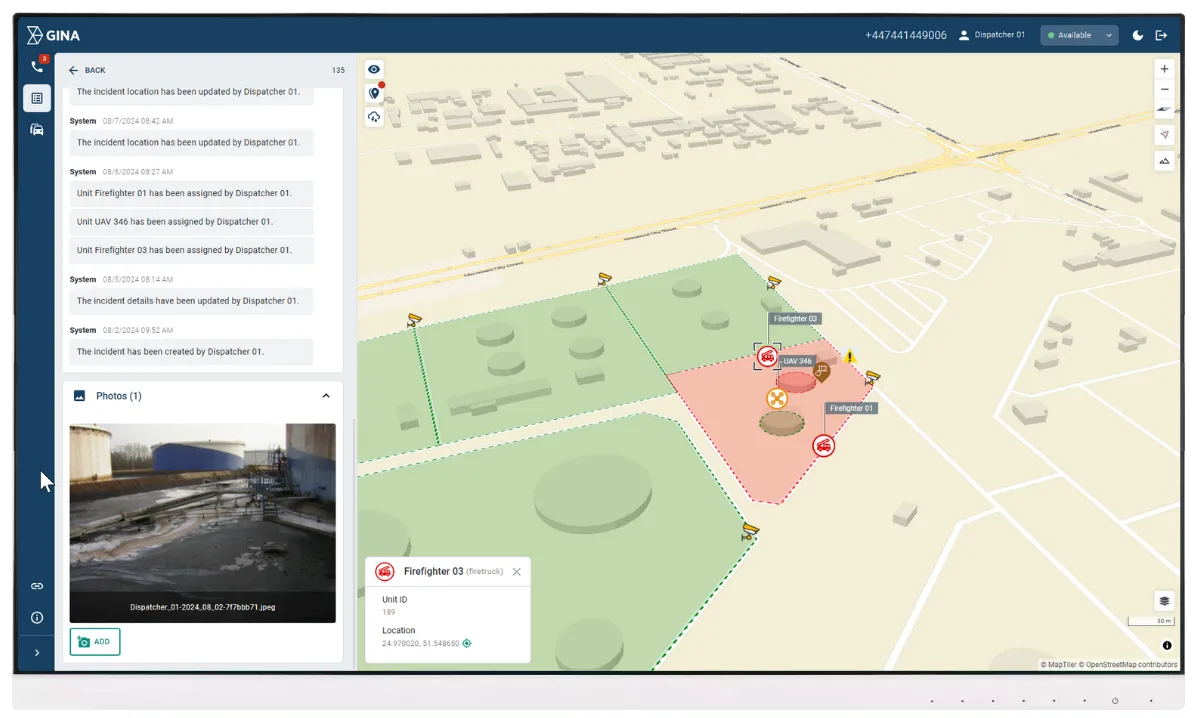Open the phone calls panel in sidebar
This screenshot has height=718, width=1200.
[x=37, y=67]
